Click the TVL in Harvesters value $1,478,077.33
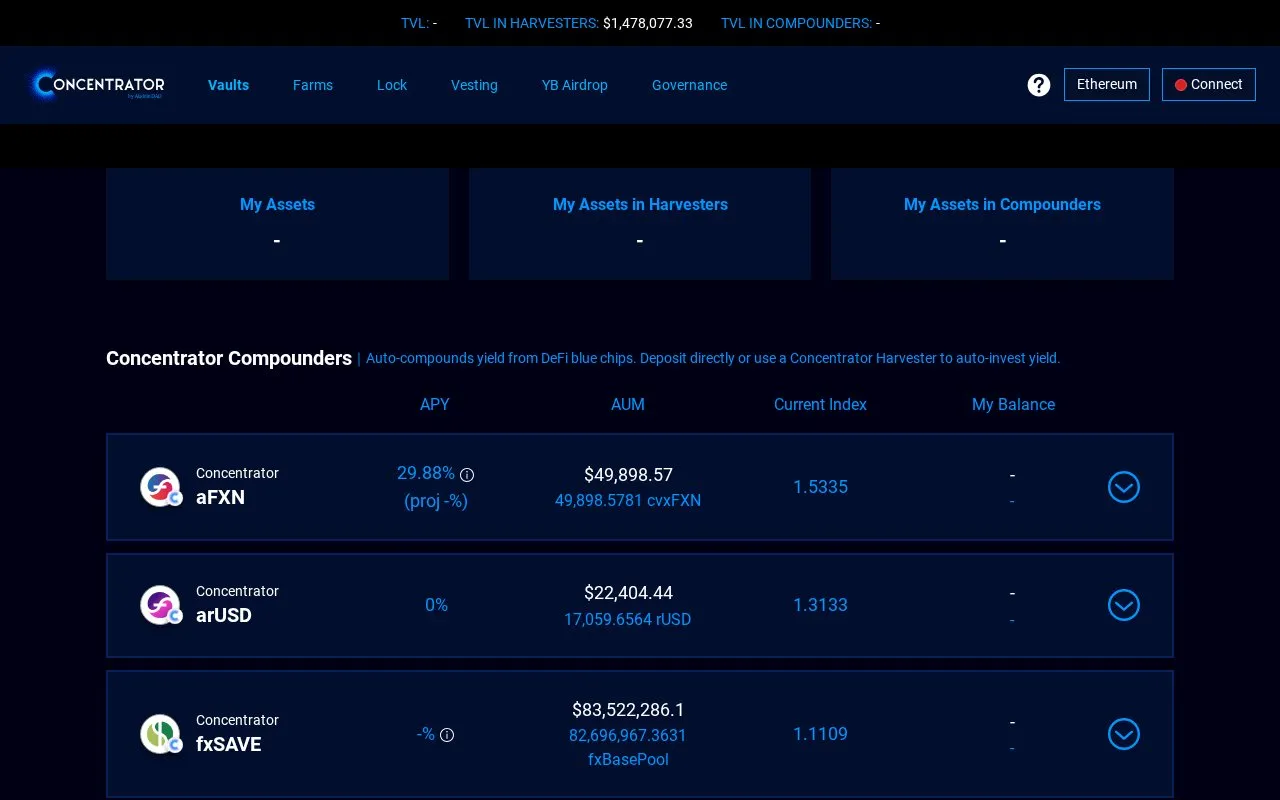The height and width of the screenshot is (800, 1280). point(648,23)
